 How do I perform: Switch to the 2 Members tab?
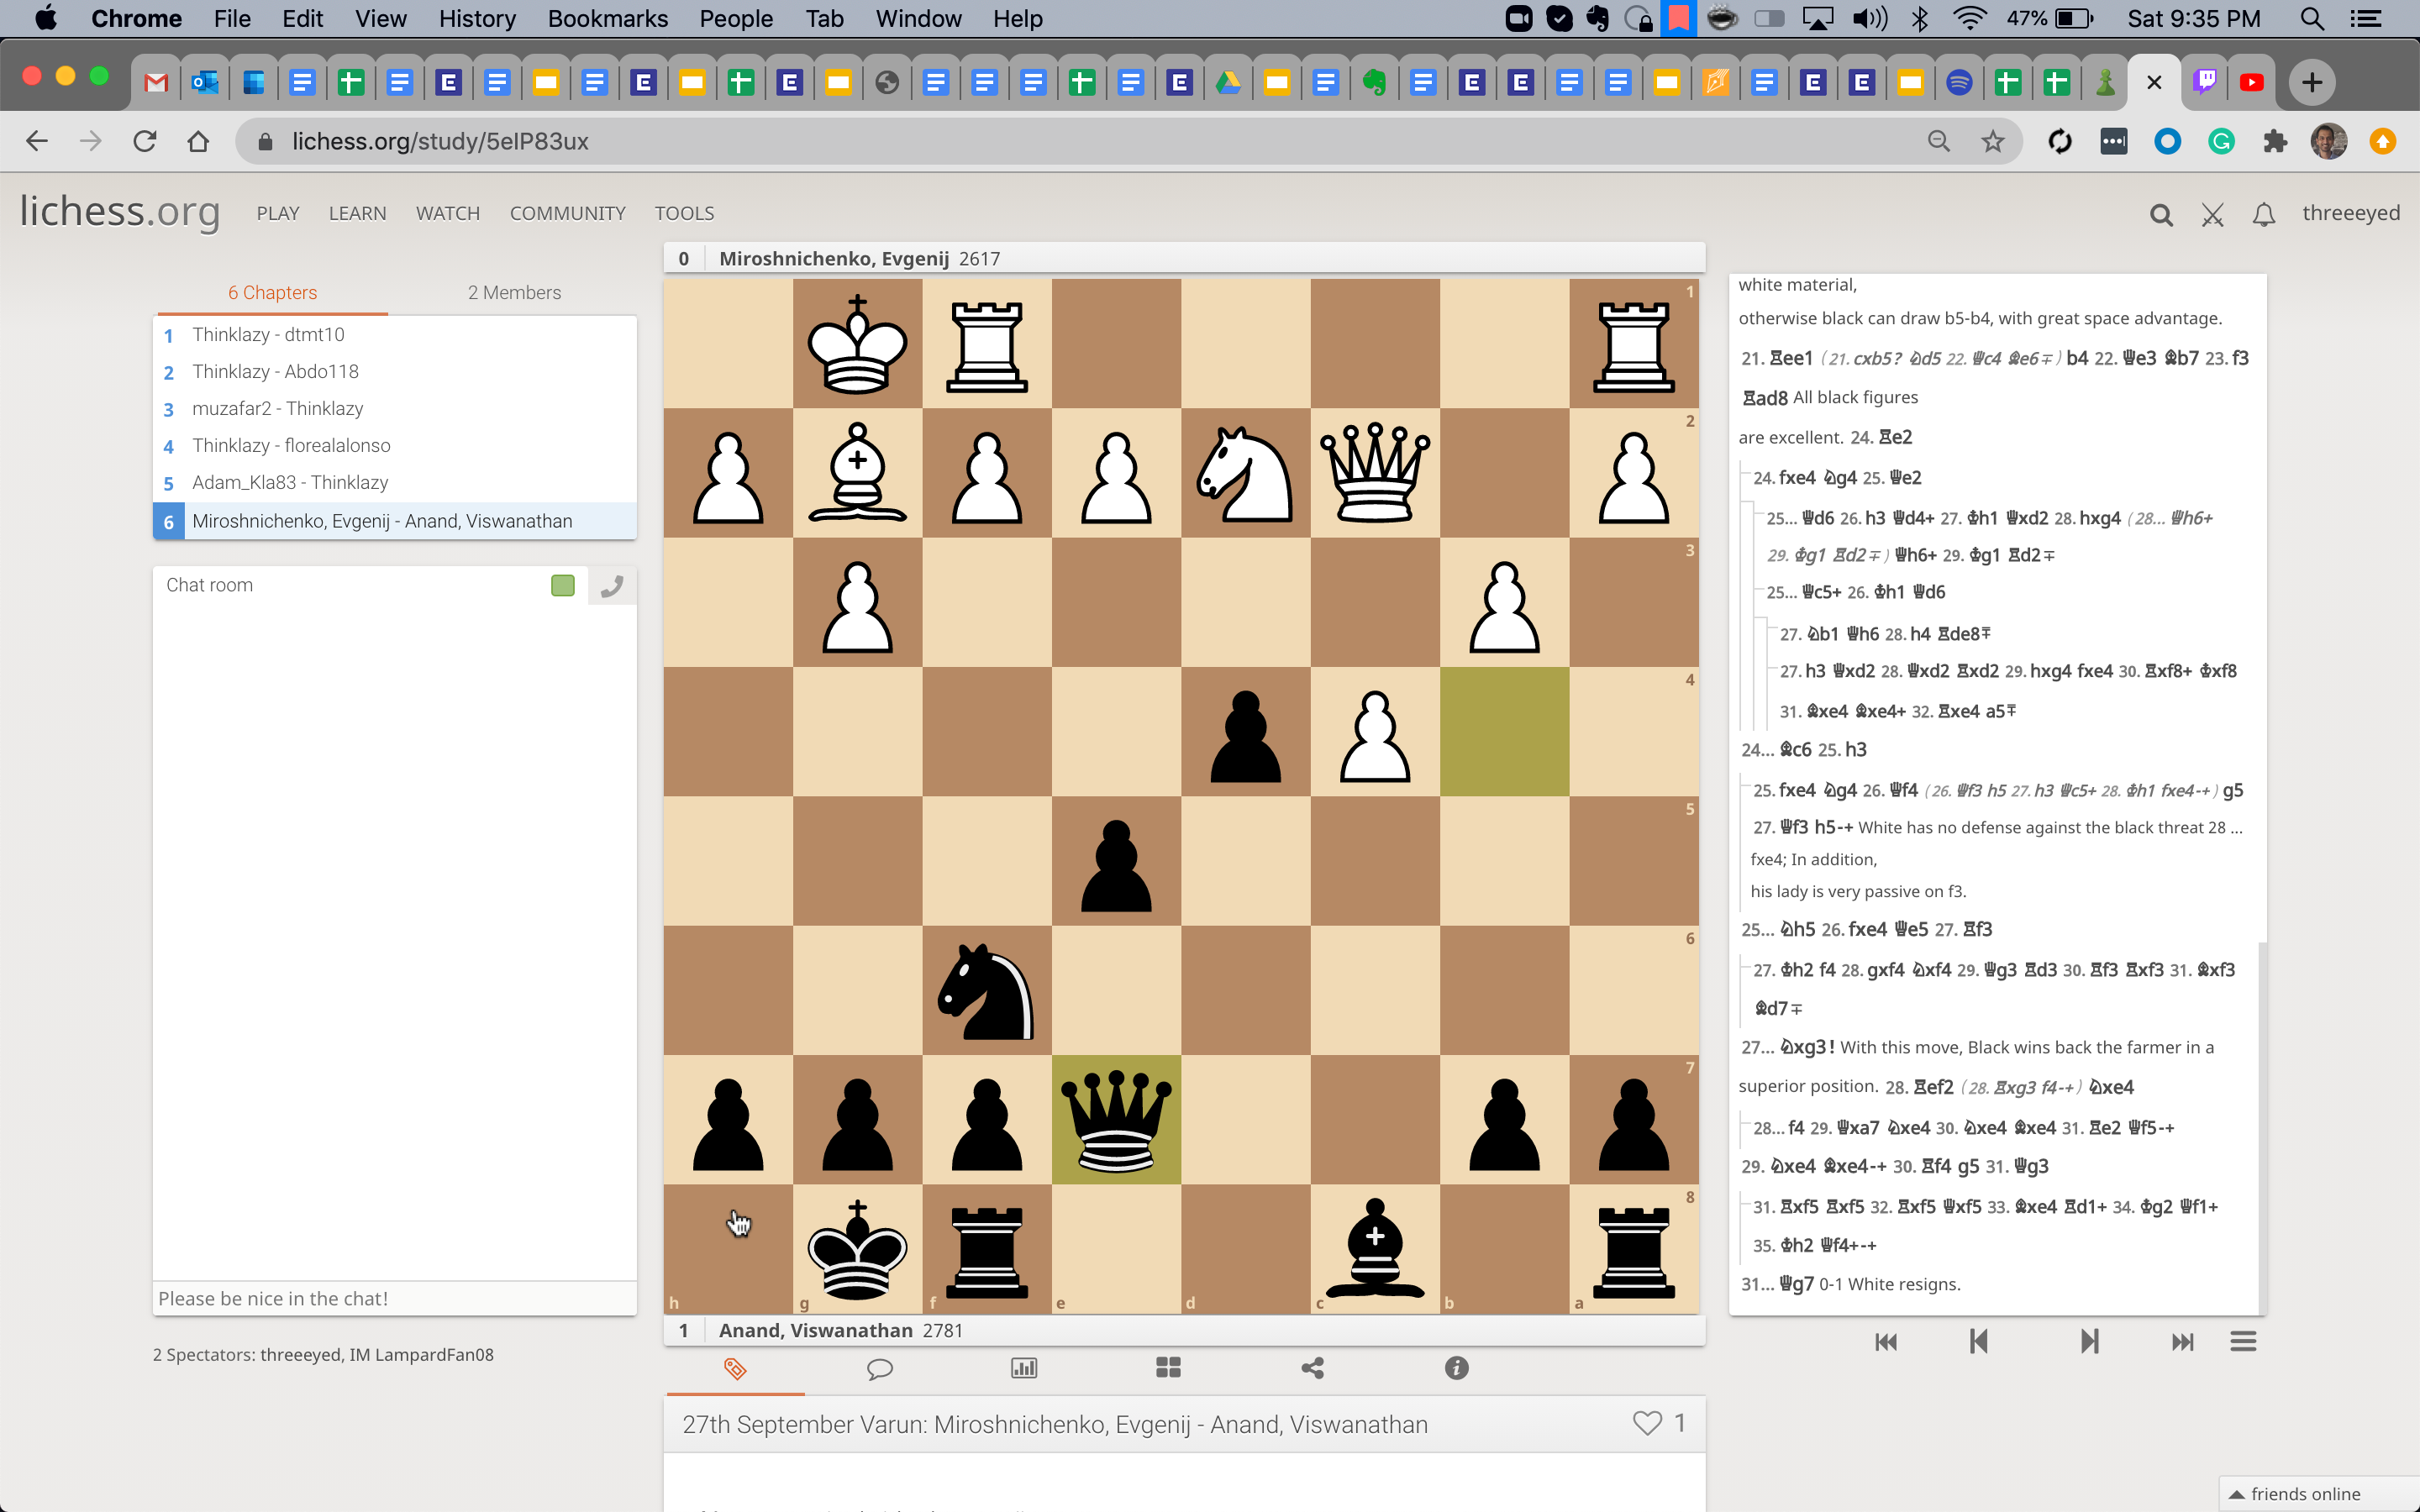click(514, 292)
